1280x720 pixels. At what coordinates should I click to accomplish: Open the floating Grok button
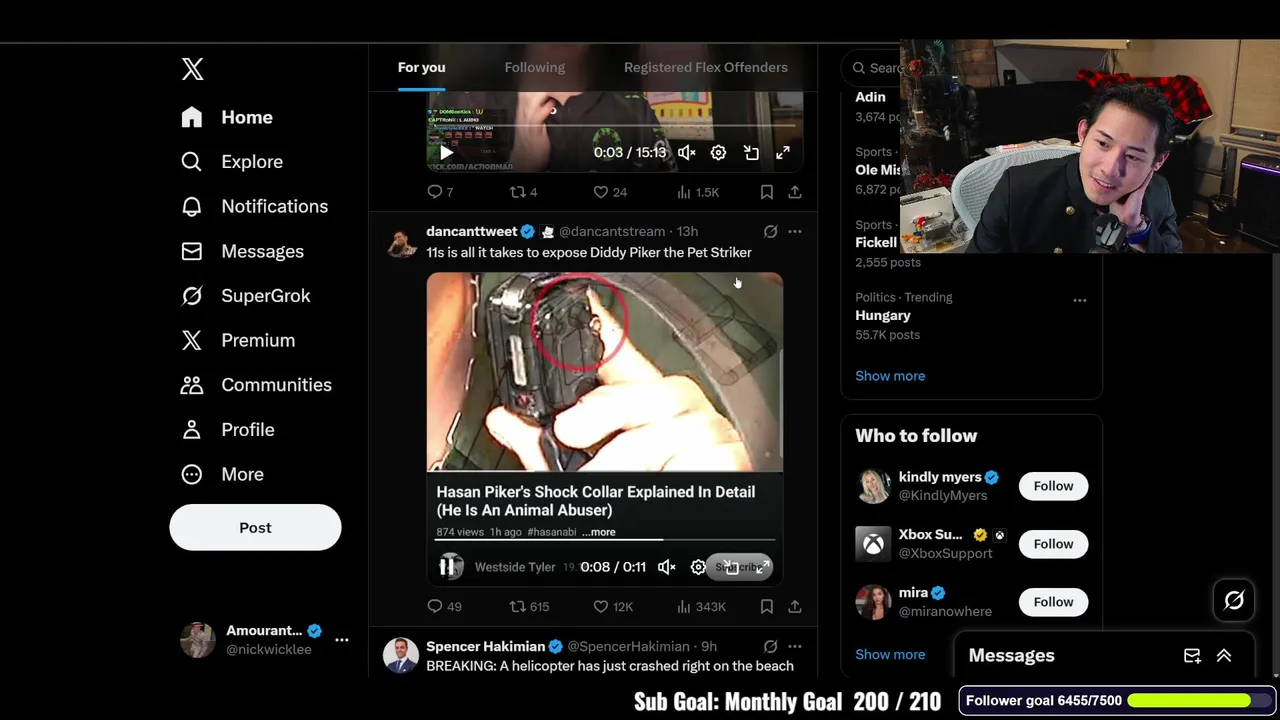coord(1234,600)
